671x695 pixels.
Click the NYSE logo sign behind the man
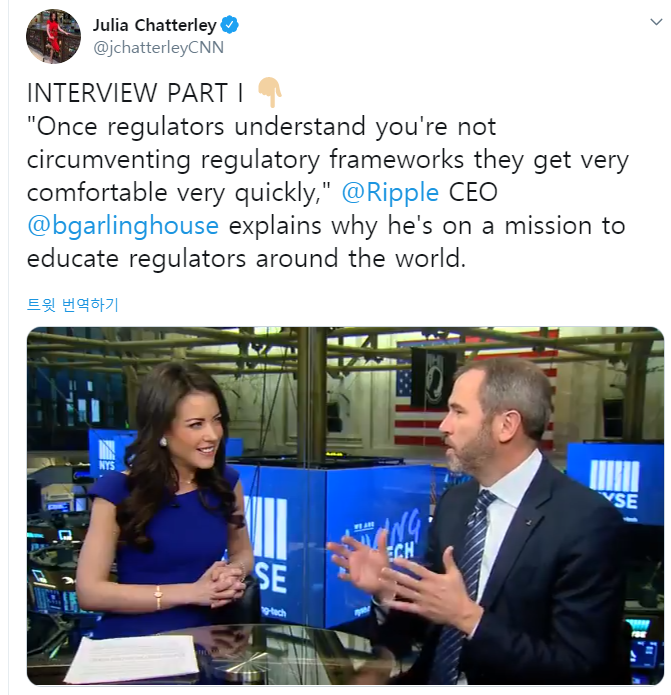tap(616, 484)
